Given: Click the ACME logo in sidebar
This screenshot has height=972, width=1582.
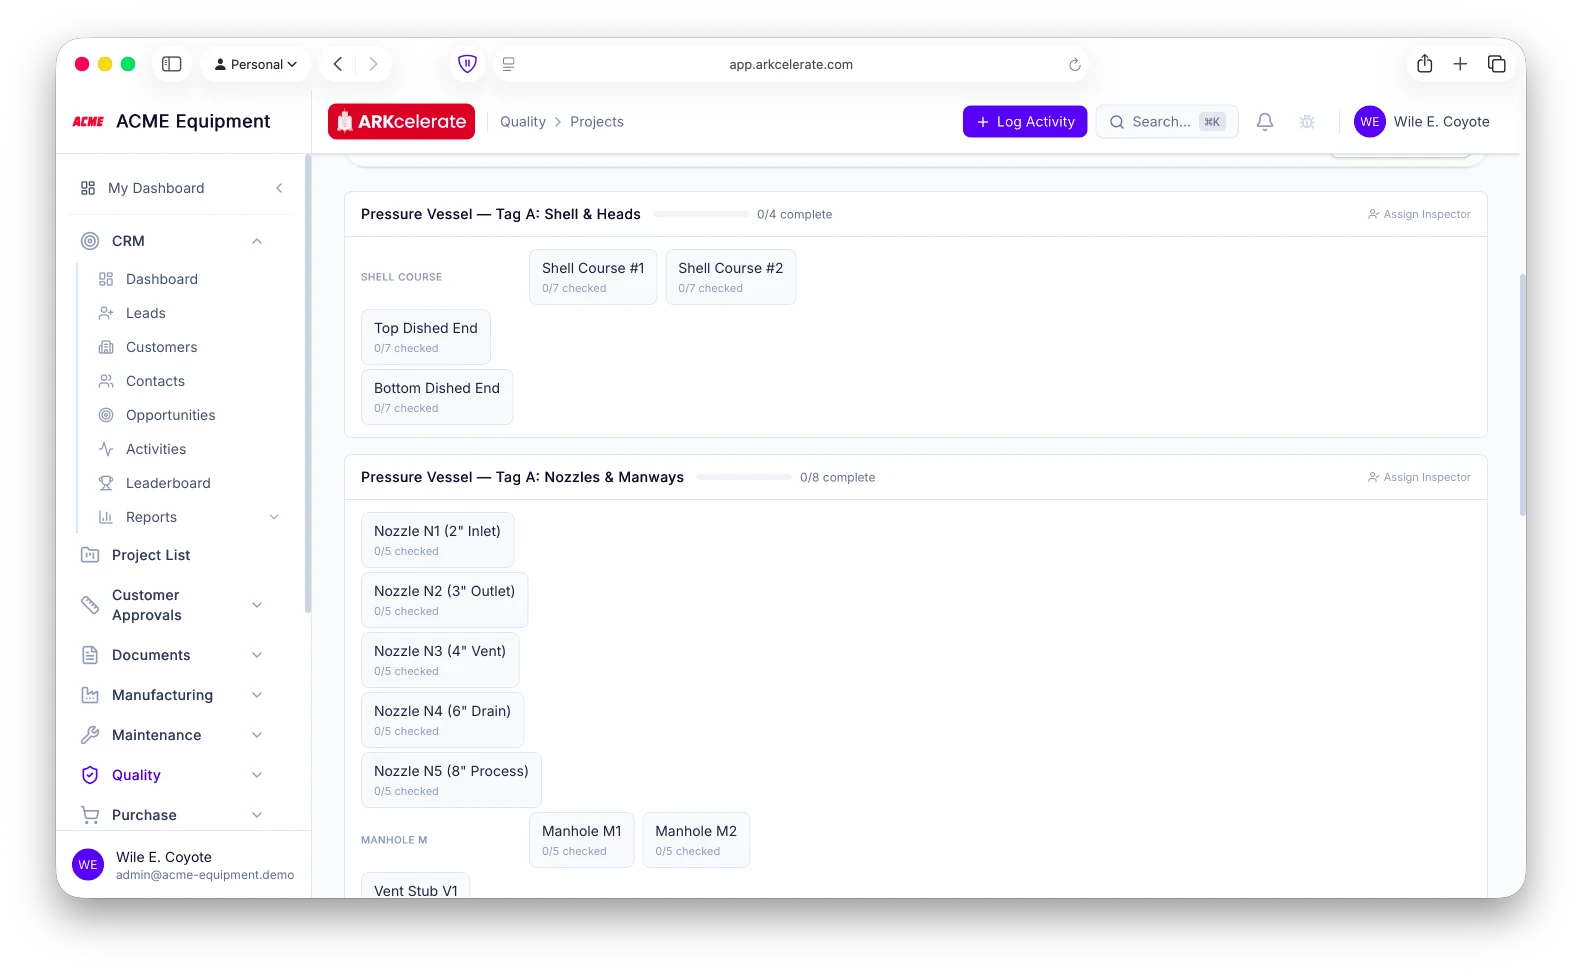Looking at the screenshot, I should click(x=88, y=122).
